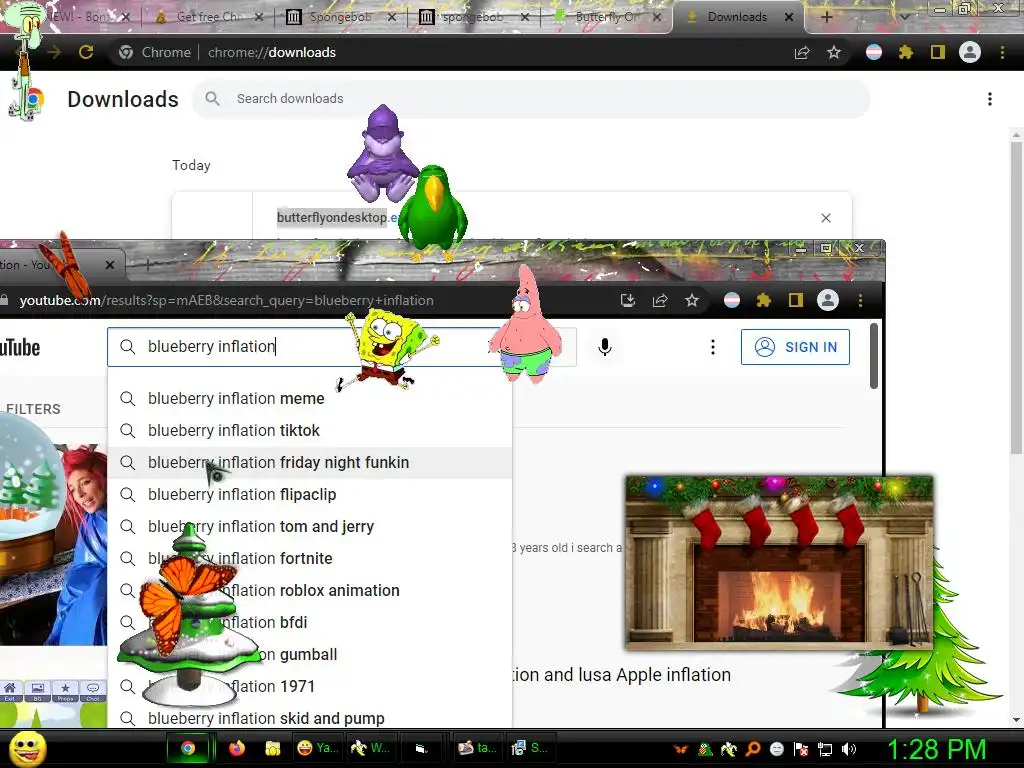This screenshot has height=768, width=1024.
Task: Open the tab search dropdown arrow
Action: click(x=904, y=17)
